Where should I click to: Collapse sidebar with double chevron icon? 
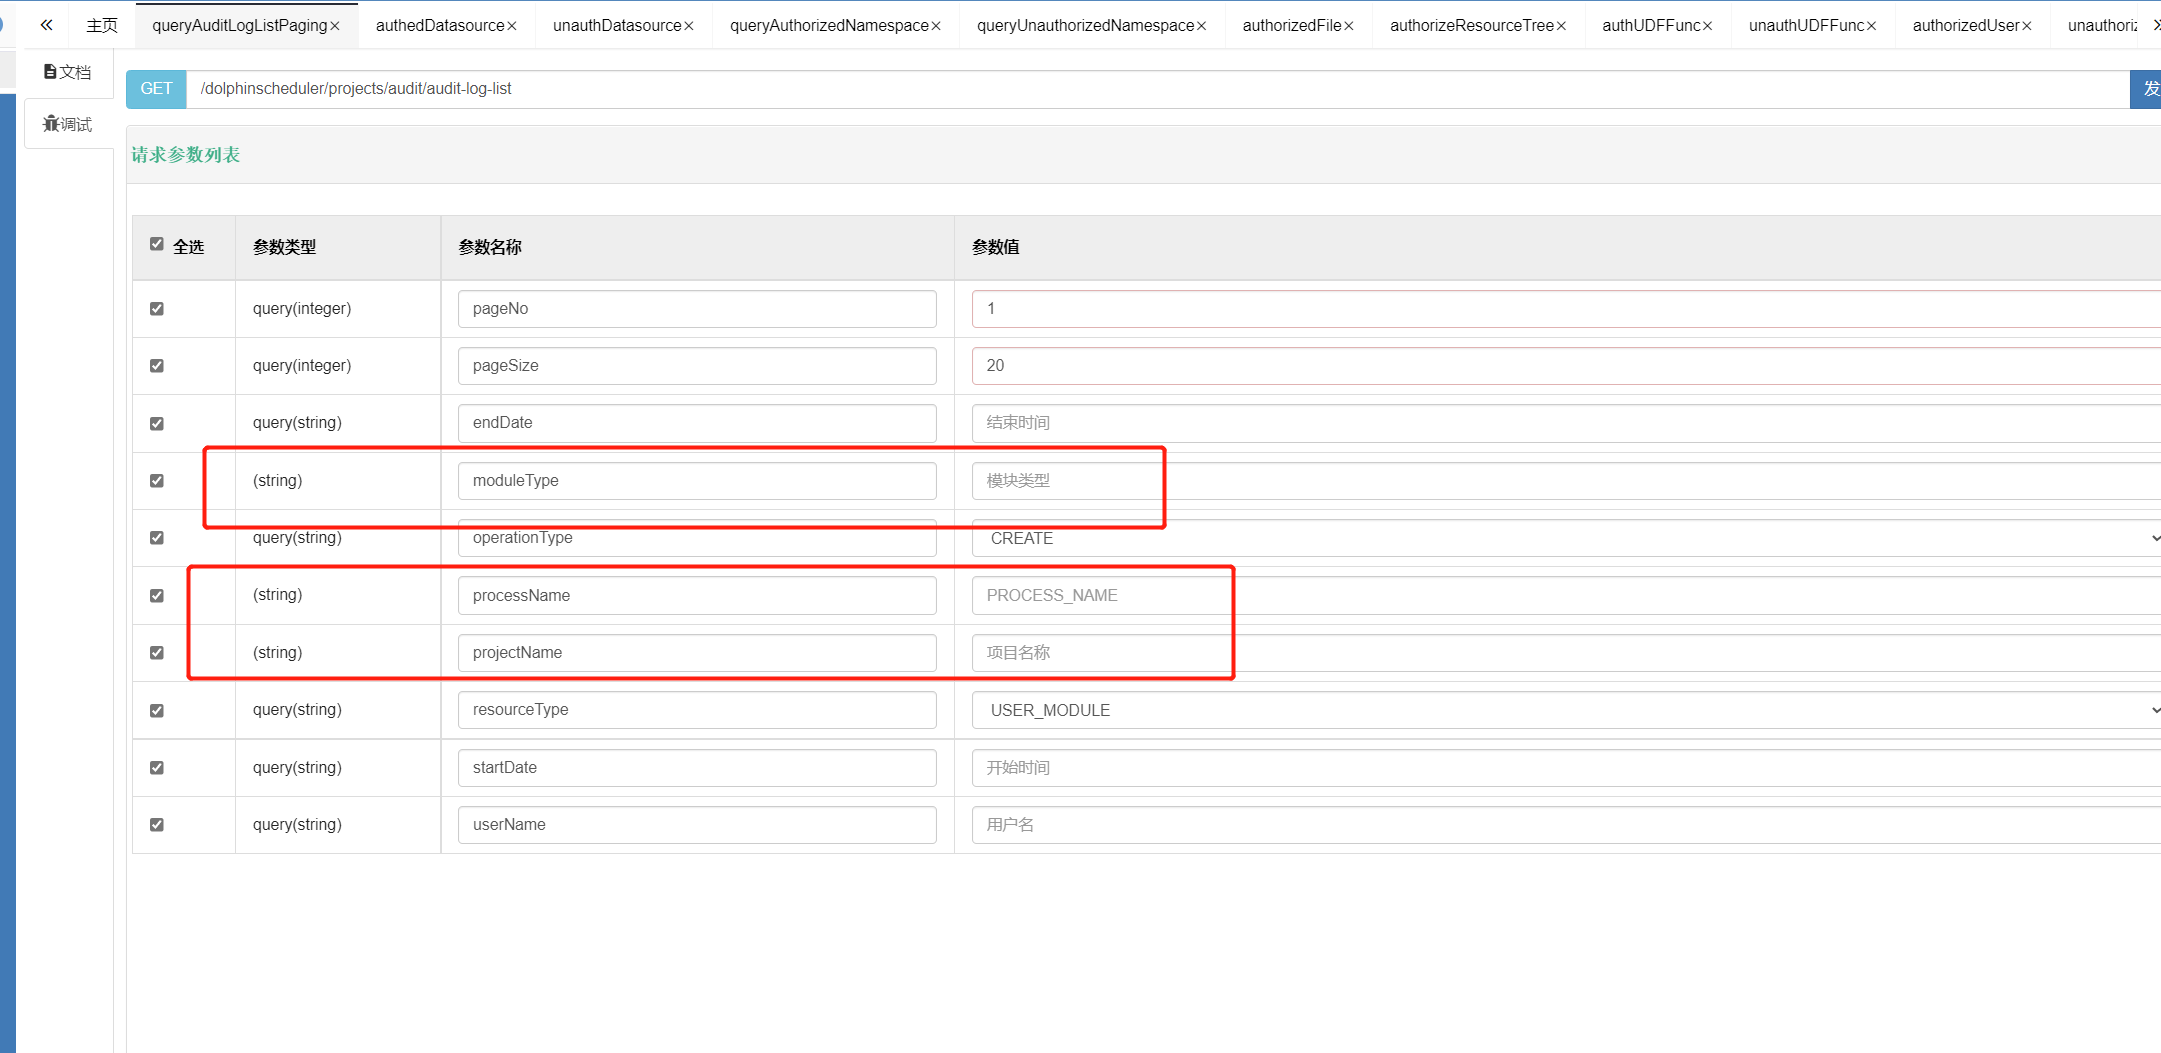(x=46, y=25)
